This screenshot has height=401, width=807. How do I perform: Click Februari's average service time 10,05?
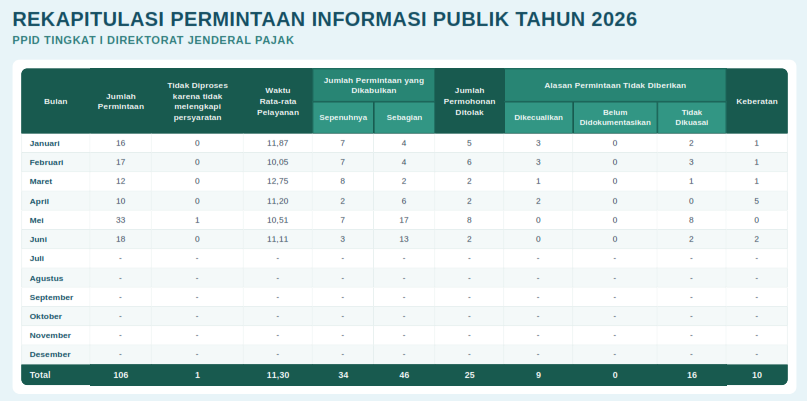(x=278, y=162)
